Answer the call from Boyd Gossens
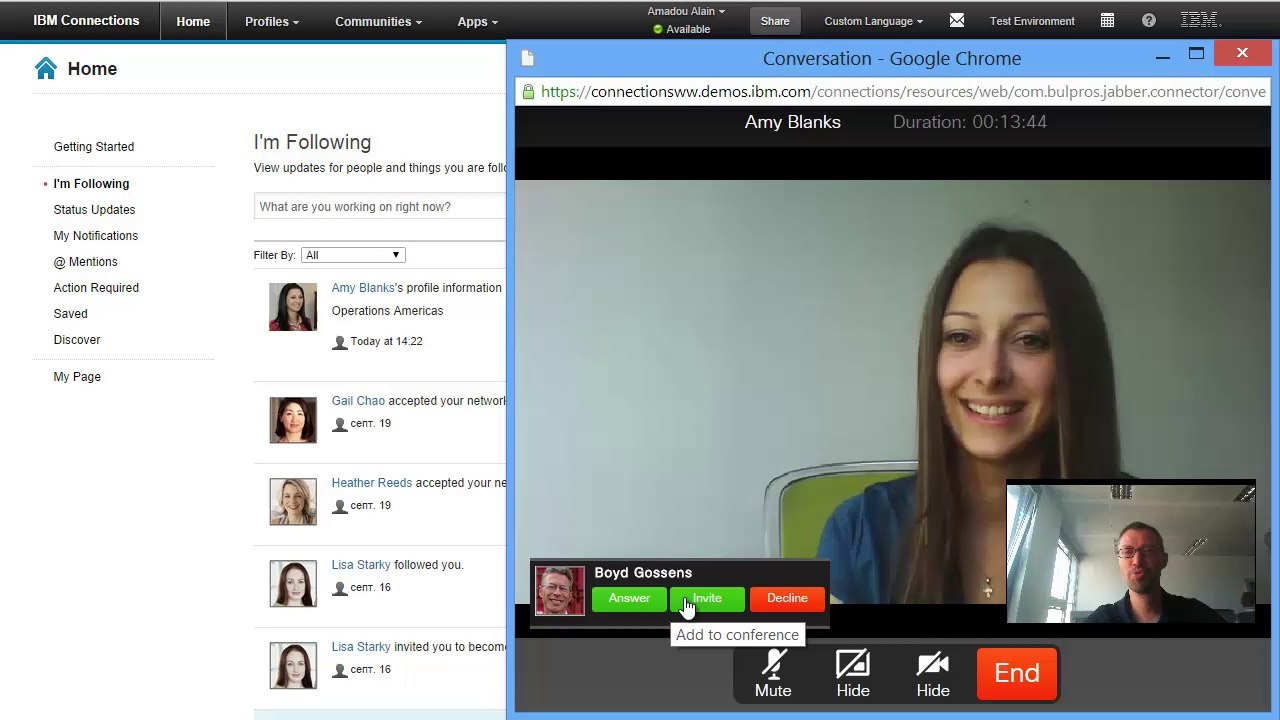This screenshot has width=1280, height=720. (629, 598)
